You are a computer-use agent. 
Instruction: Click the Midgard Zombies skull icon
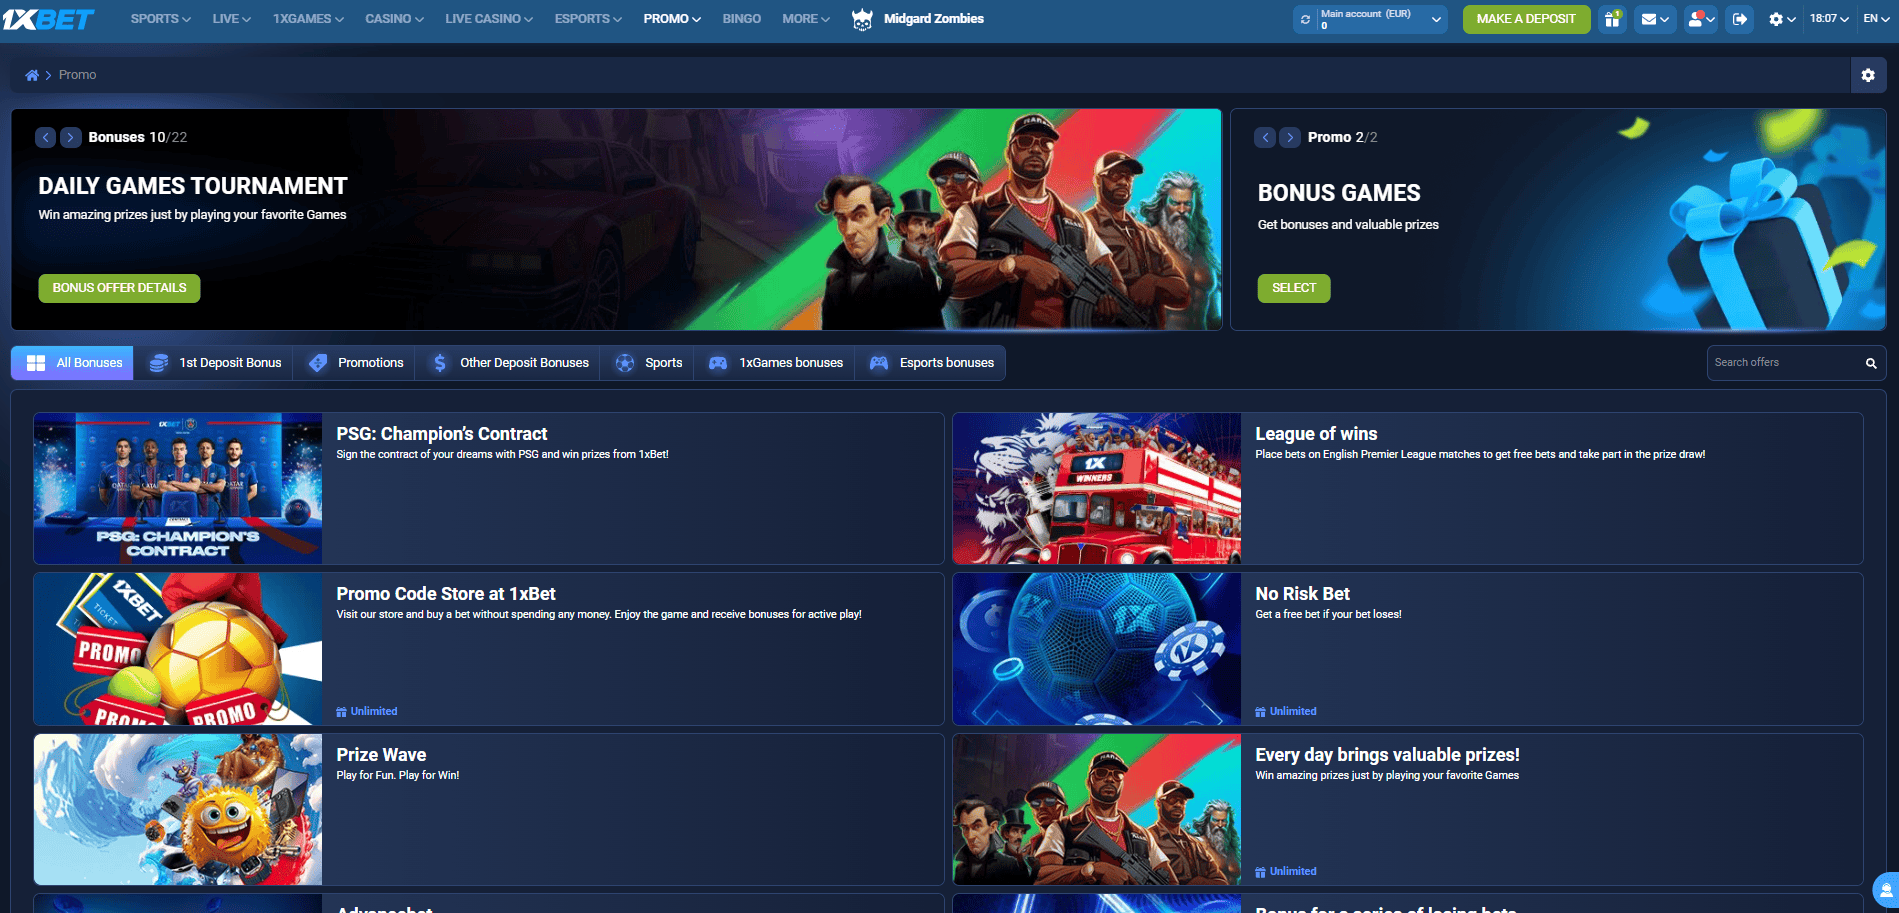pyautogui.click(x=861, y=19)
